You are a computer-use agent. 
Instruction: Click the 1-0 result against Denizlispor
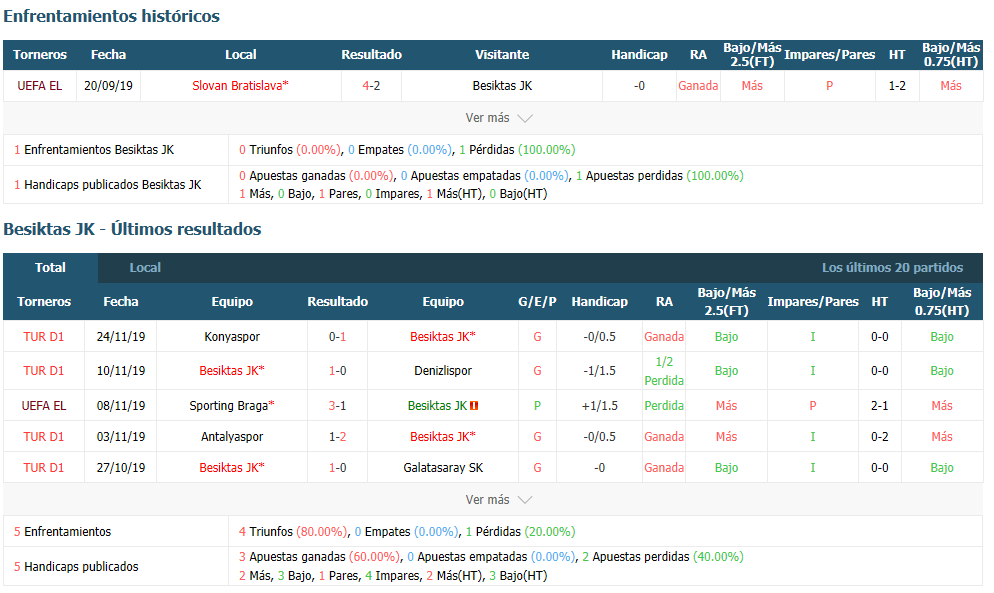point(337,370)
